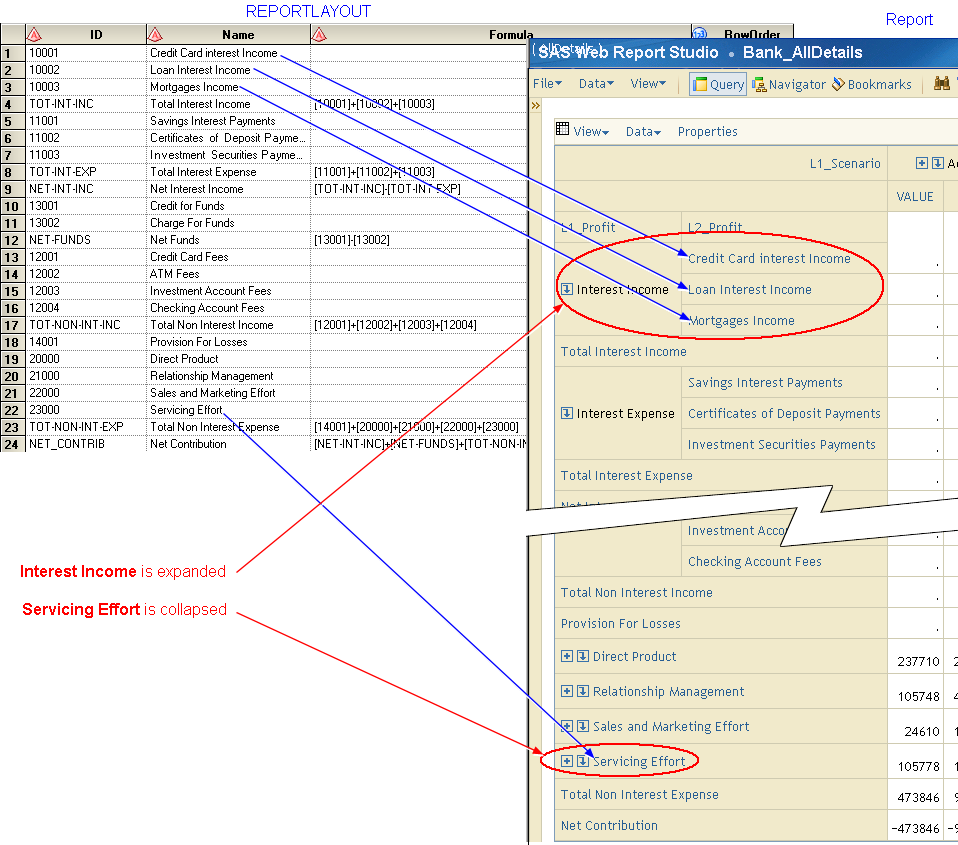Image resolution: width=958 pixels, height=845 pixels.
Task: Click the binoculars search icon
Action: 941,84
